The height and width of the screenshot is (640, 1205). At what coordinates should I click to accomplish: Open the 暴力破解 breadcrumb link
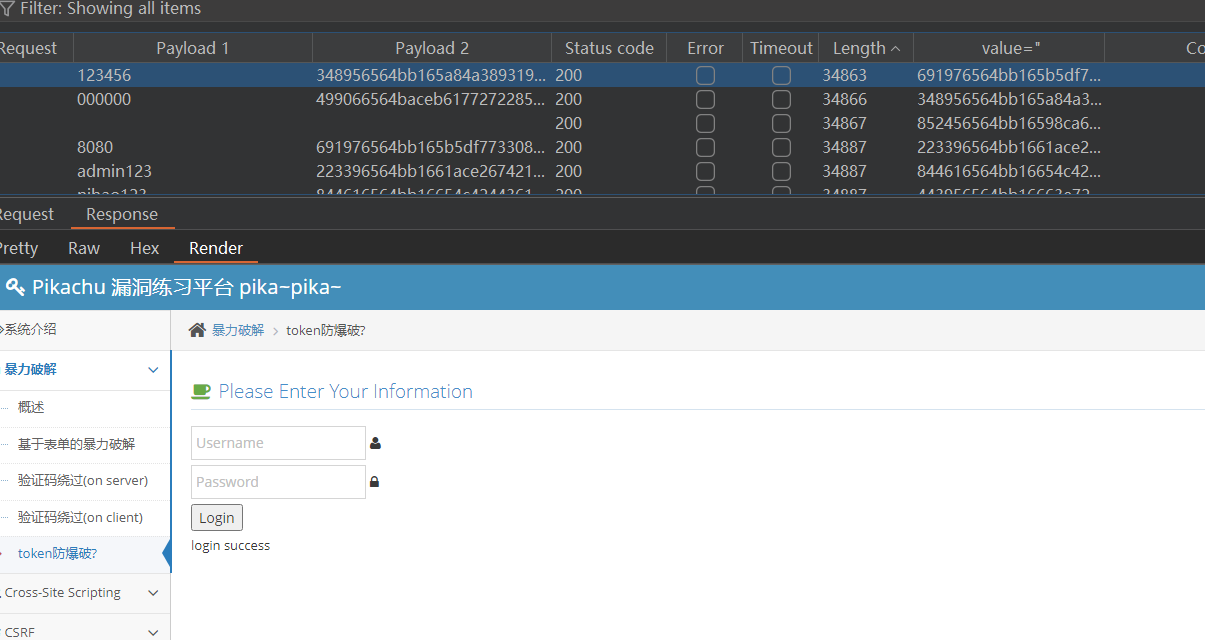pos(238,330)
